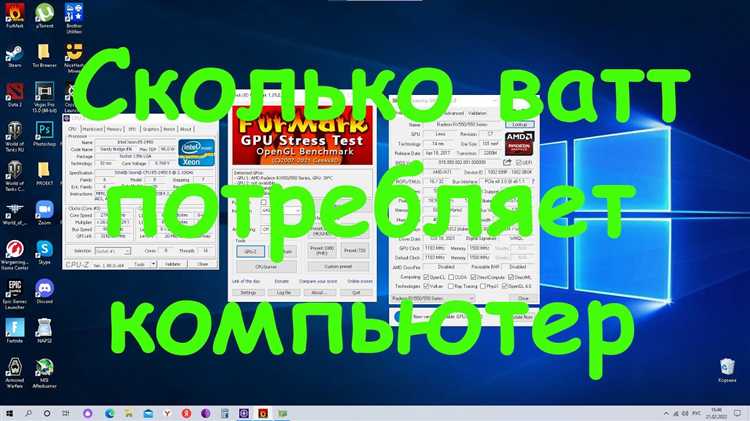Viewport: 750px width, 421px height.
Task: Click the Preset 720 button in FurMark
Action: [354, 250]
